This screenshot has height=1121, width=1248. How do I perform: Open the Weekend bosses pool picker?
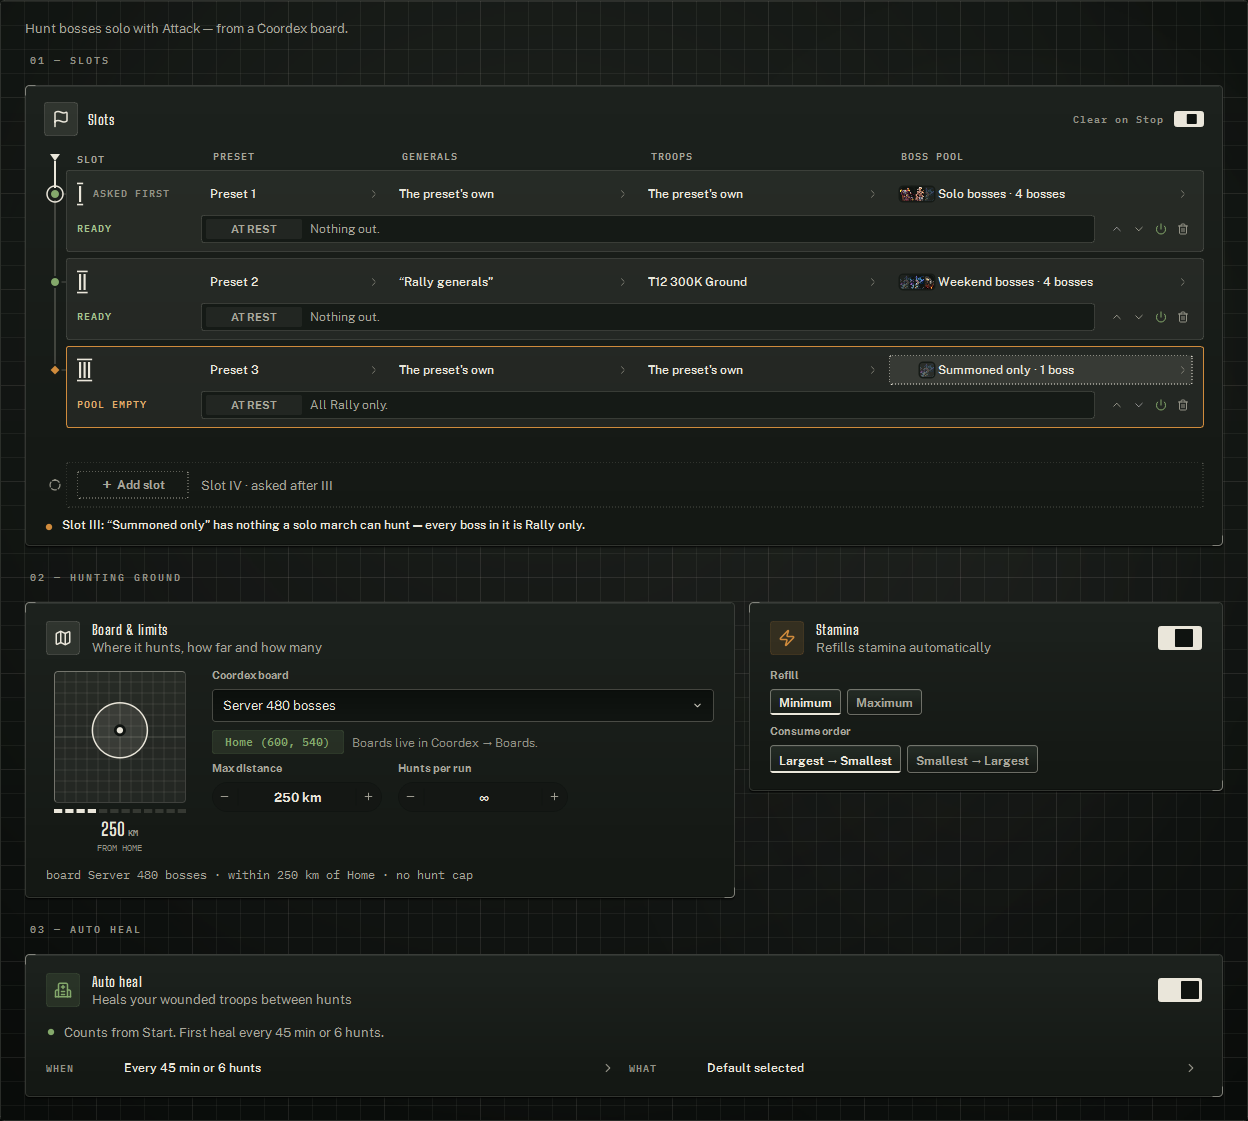(1041, 282)
